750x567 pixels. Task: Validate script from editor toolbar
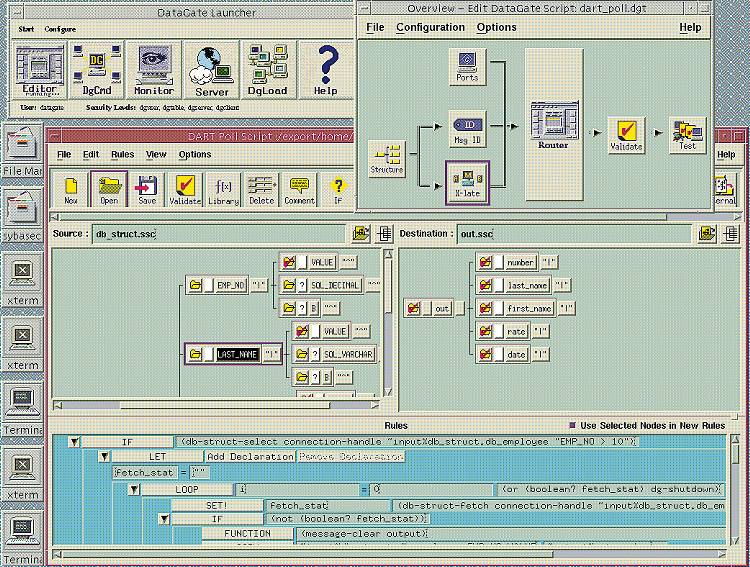pos(185,190)
